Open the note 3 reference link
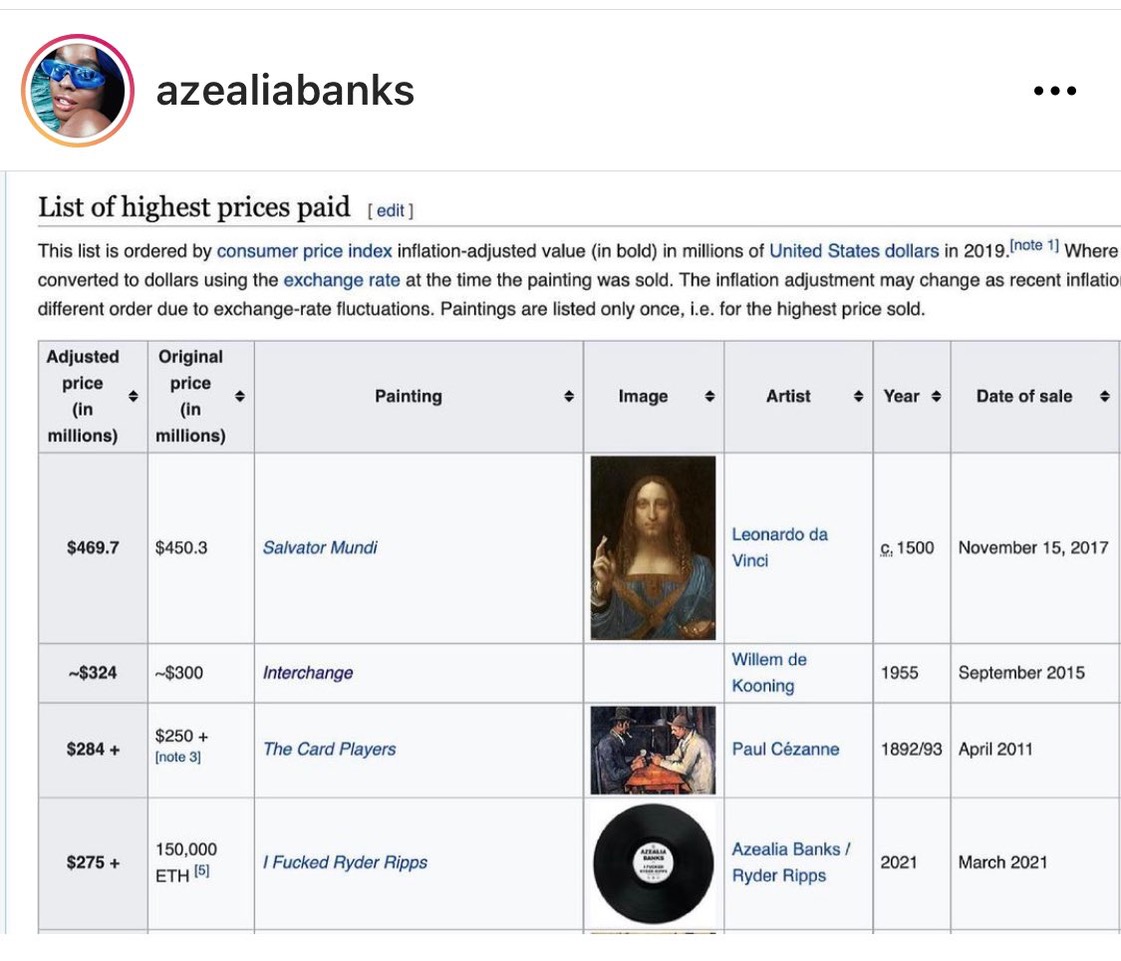The width and height of the screenshot is (1121, 961). [178, 757]
